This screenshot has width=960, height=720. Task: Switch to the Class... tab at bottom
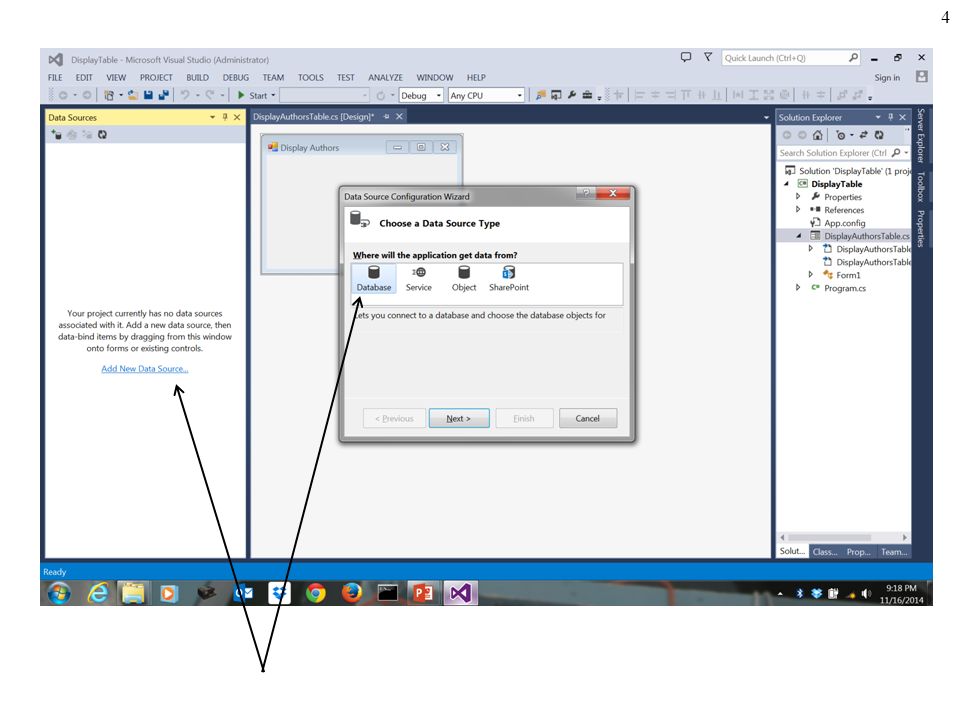point(825,552)
